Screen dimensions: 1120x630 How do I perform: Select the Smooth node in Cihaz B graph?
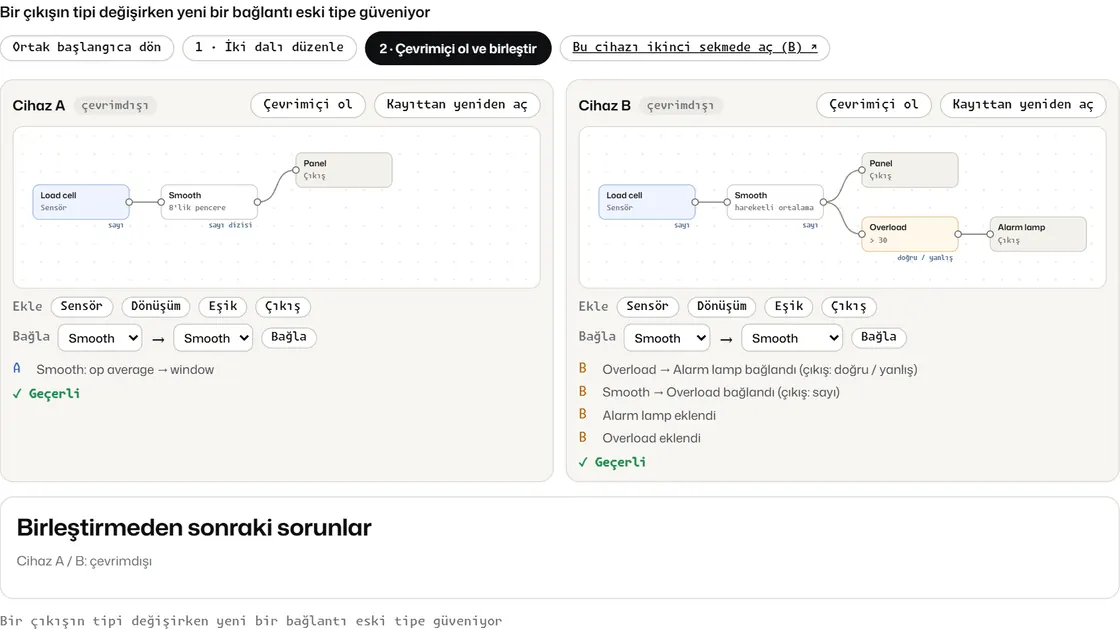(775, 201)
